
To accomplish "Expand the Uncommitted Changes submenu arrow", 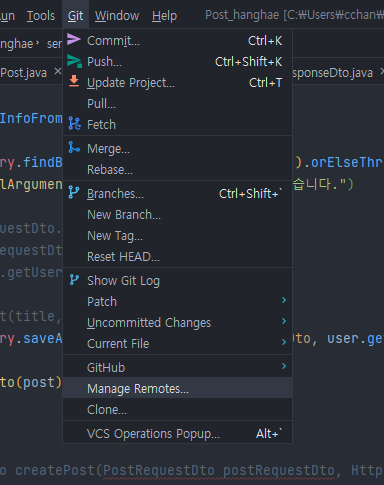I will point(284,321).
